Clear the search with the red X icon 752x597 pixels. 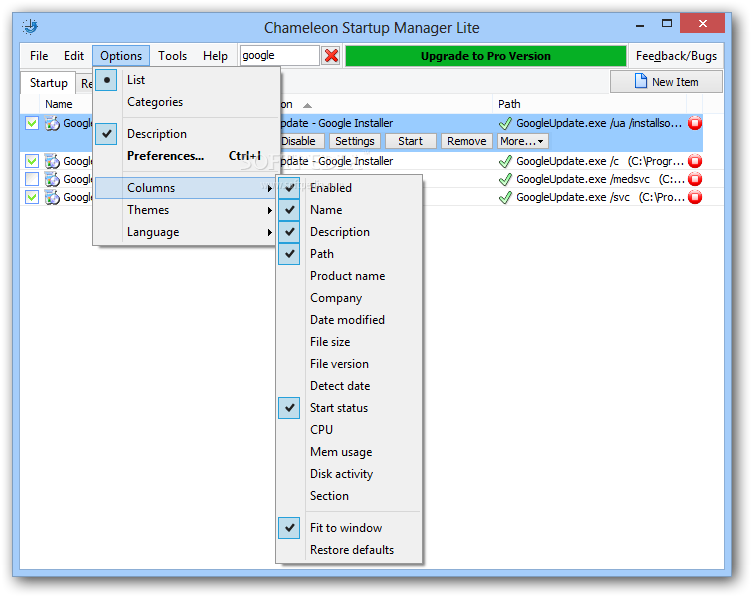coord(331,56)
